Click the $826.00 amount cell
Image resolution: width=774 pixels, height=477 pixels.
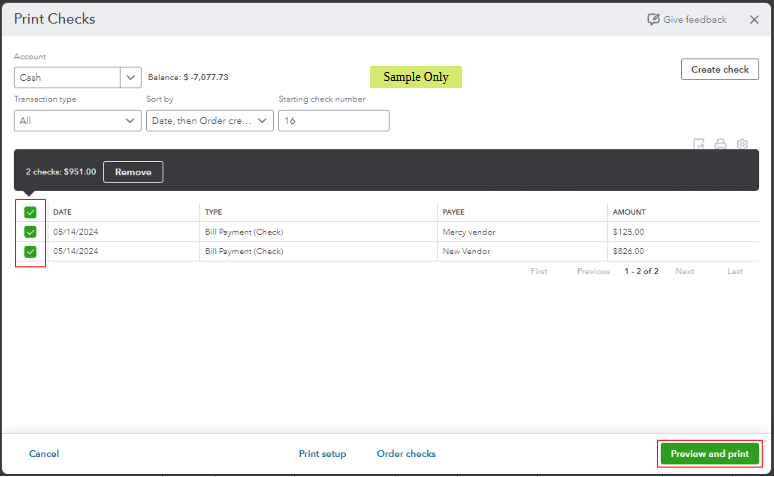[x=628, y=251]
